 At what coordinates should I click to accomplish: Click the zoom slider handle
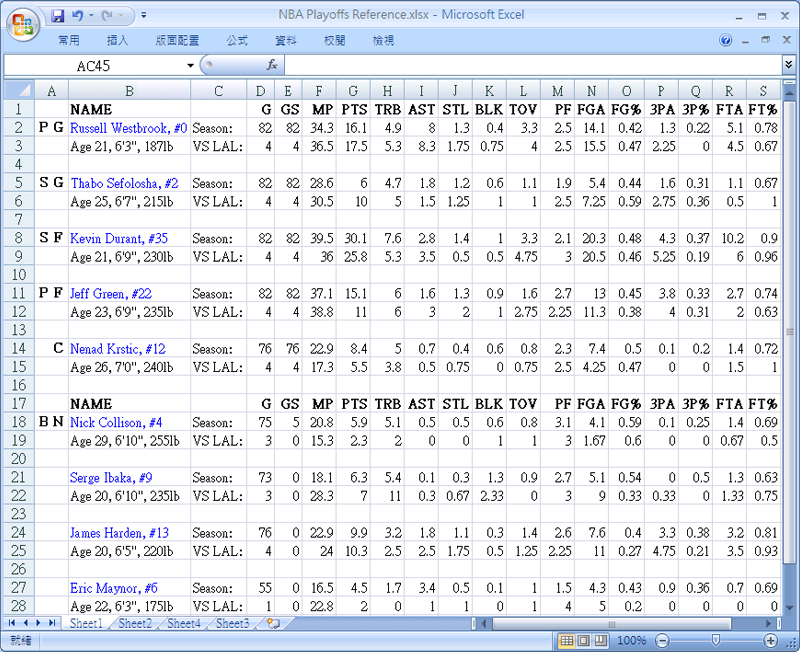[x=716, y=640]
